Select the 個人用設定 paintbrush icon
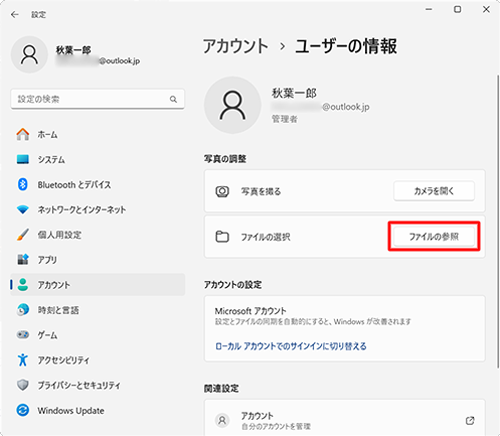 [23, 235]
